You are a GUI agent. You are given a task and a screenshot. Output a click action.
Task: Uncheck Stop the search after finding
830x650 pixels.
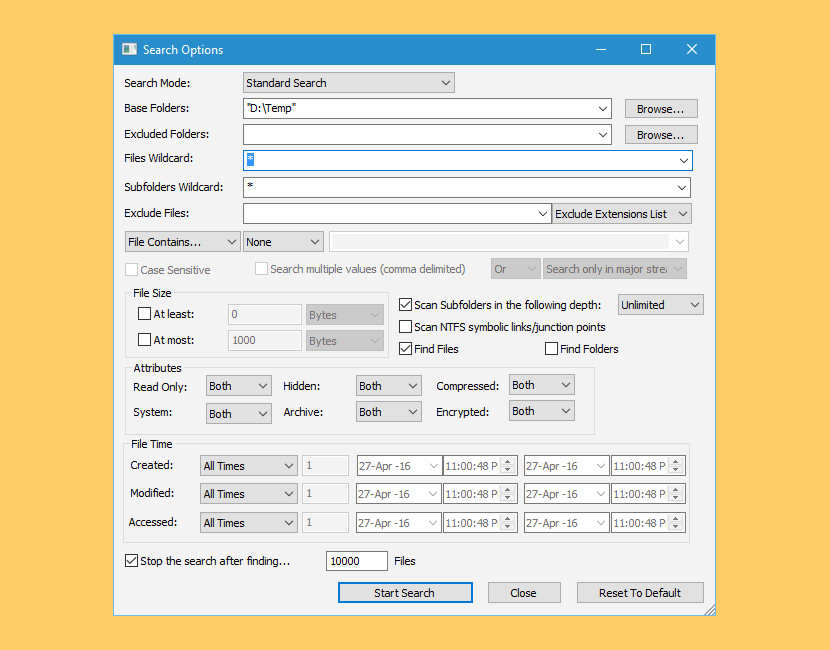click(x=131, y=560)
